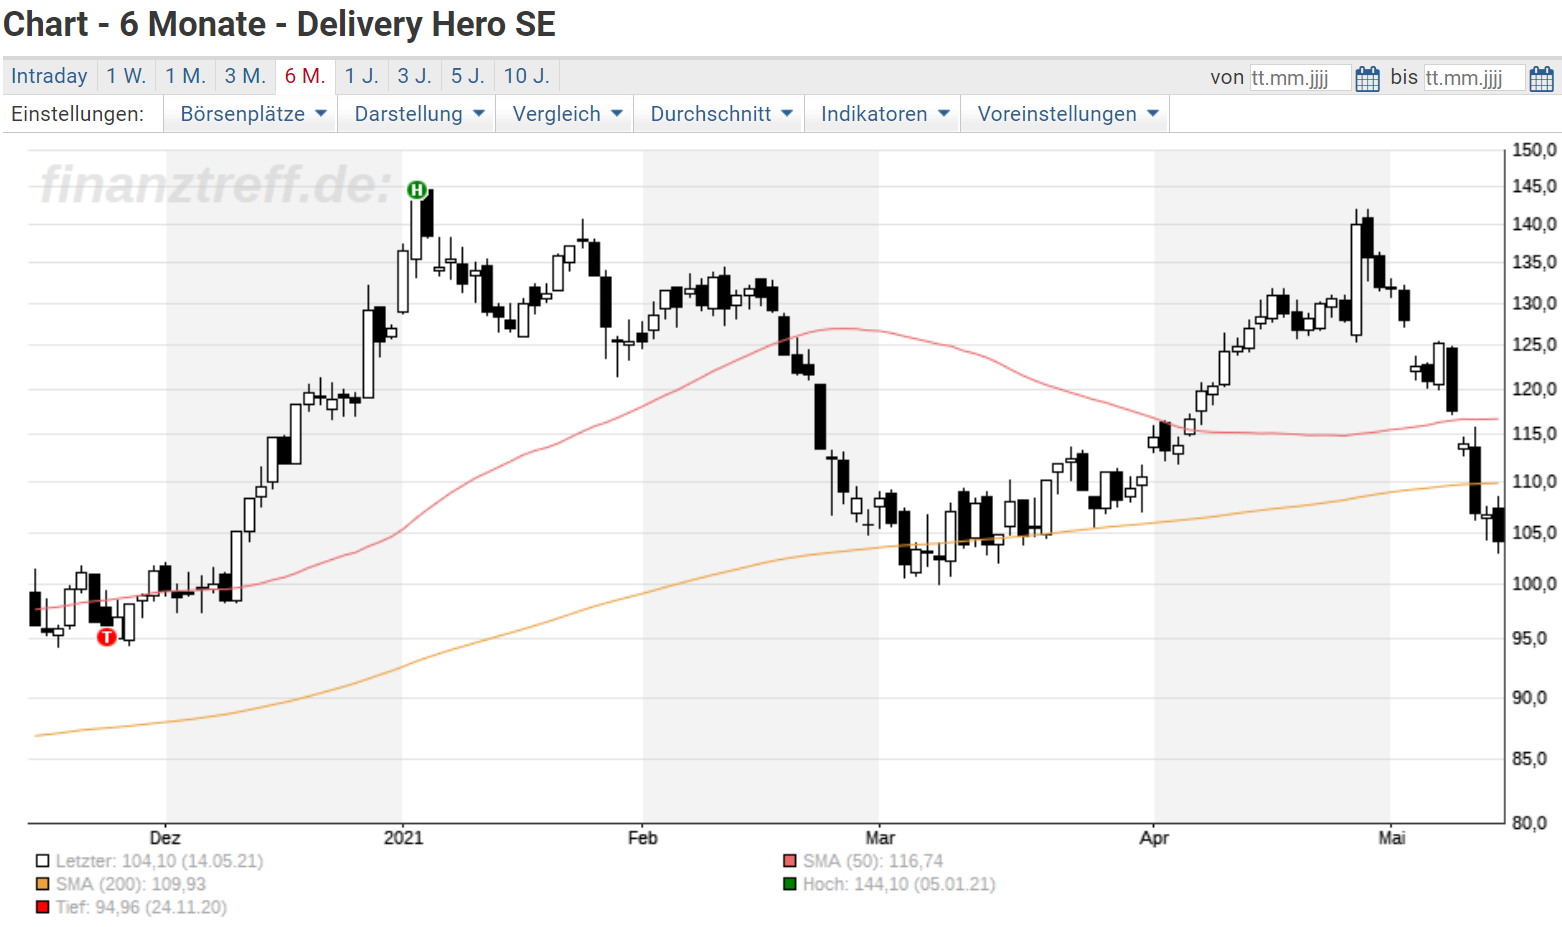1562x927 pixels.
Task: Switch chart to 10 J. timeframe
Action: point(526,76)
